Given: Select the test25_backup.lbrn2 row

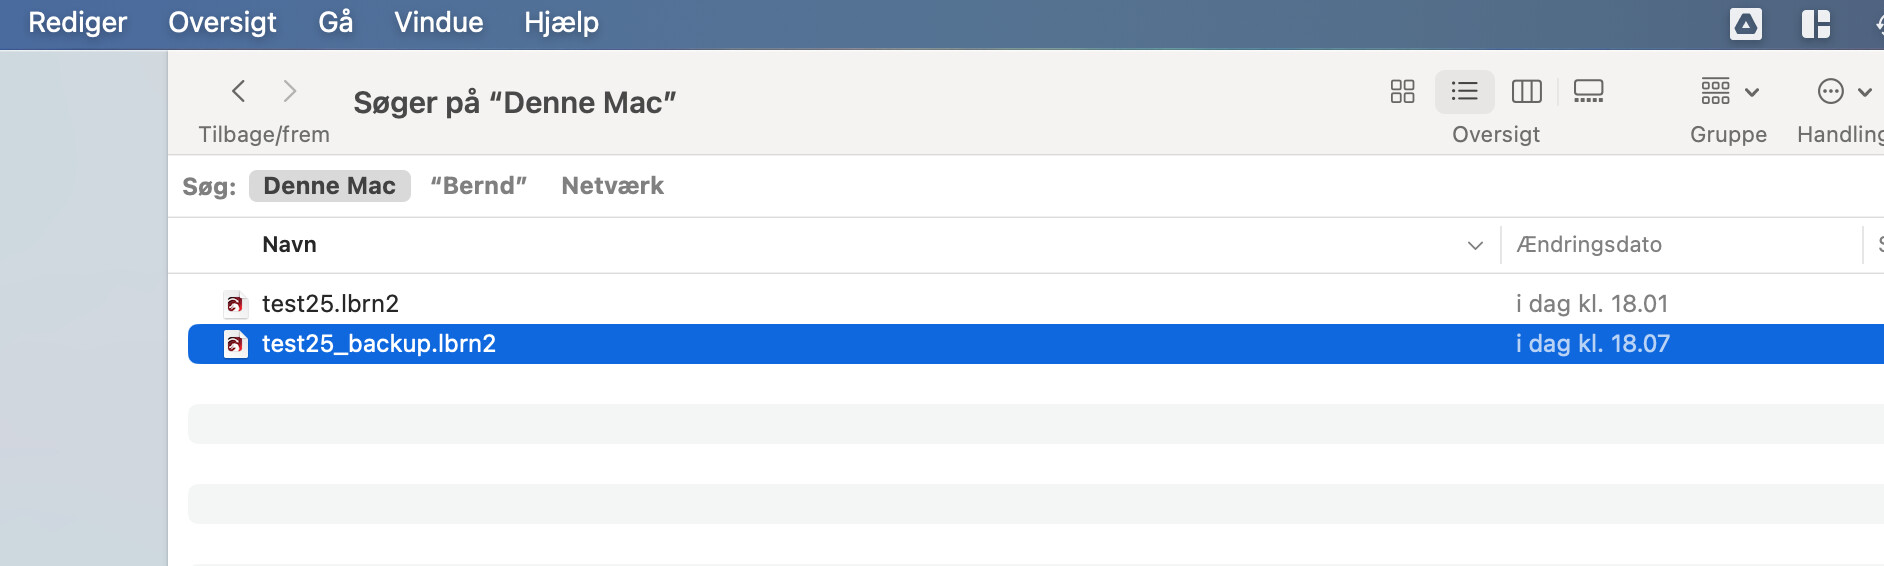Looking at the screenshot, I should coord(1036,344).
